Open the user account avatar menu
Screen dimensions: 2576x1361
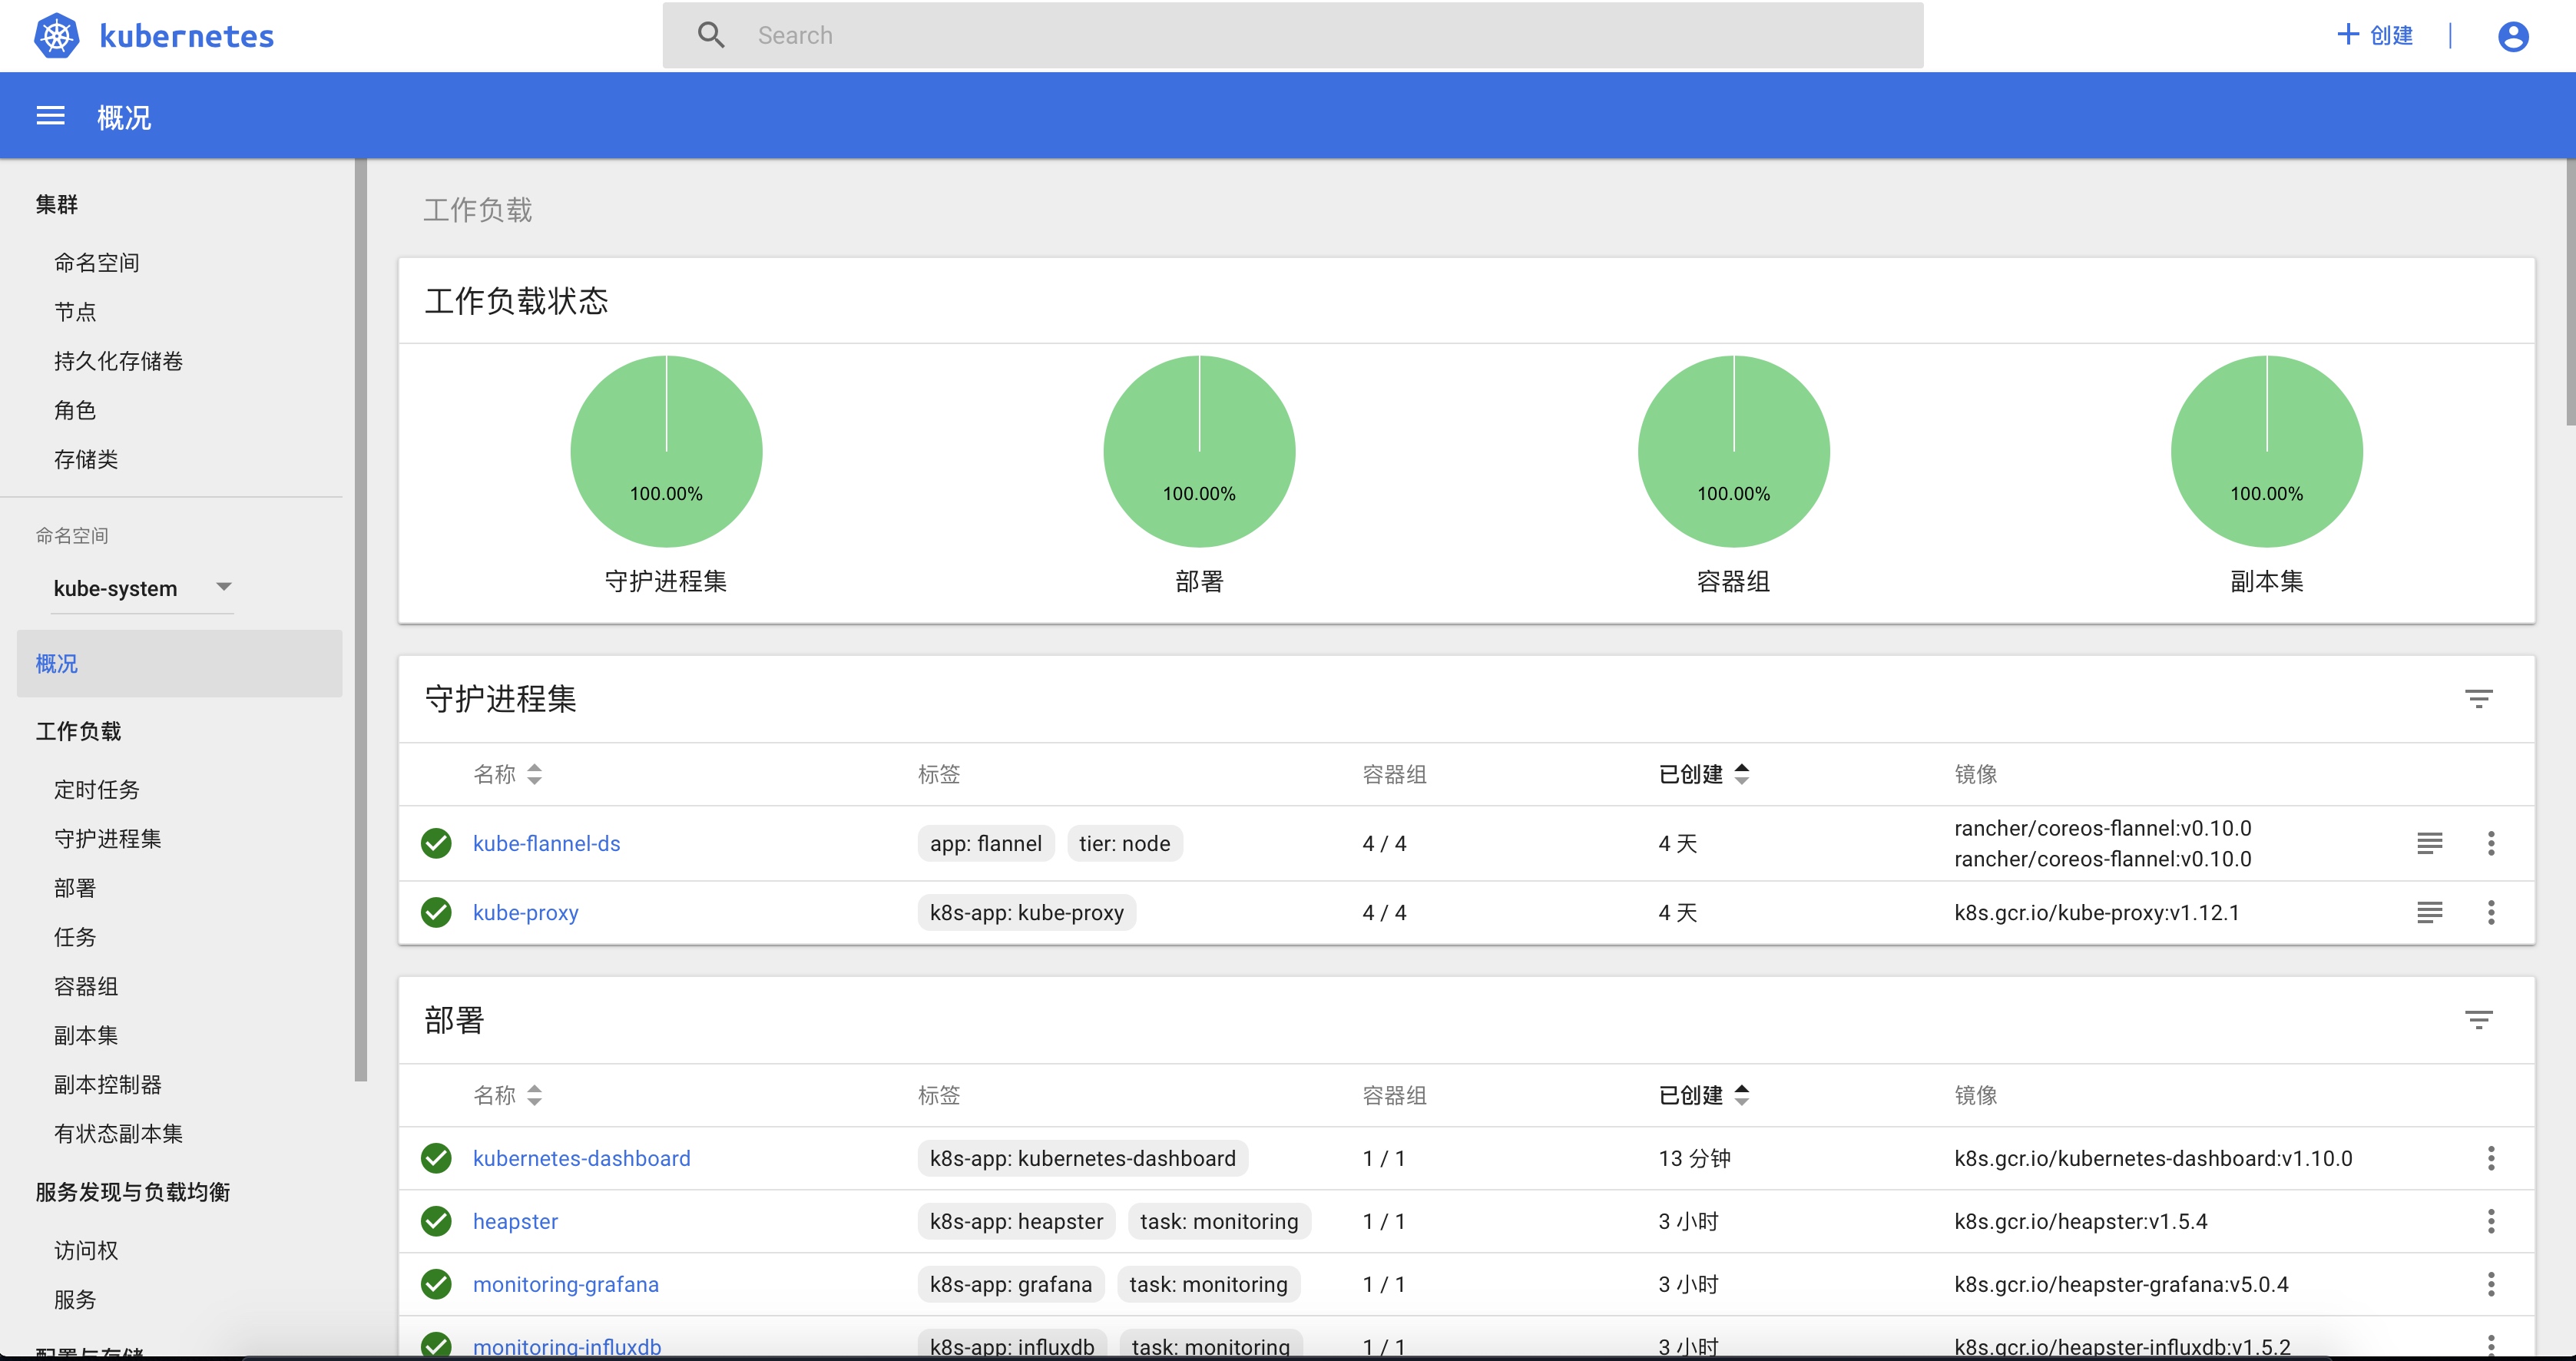point(2512,36)
